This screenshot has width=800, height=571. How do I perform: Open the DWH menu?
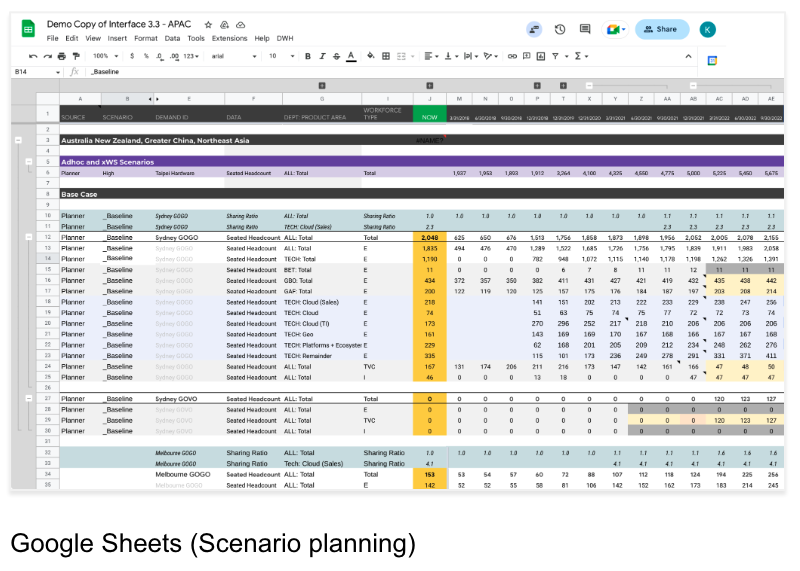[285, 38]
